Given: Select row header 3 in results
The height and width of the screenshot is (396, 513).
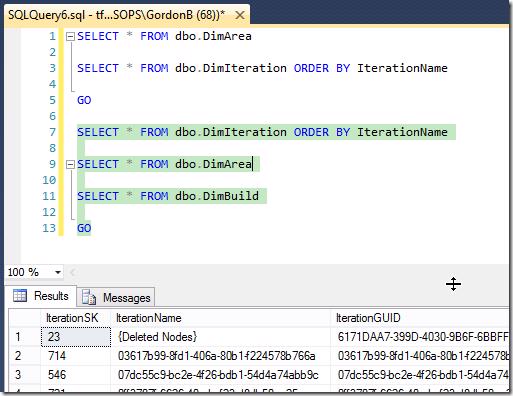Looking at the screenshot, I should tap(25, 375).
